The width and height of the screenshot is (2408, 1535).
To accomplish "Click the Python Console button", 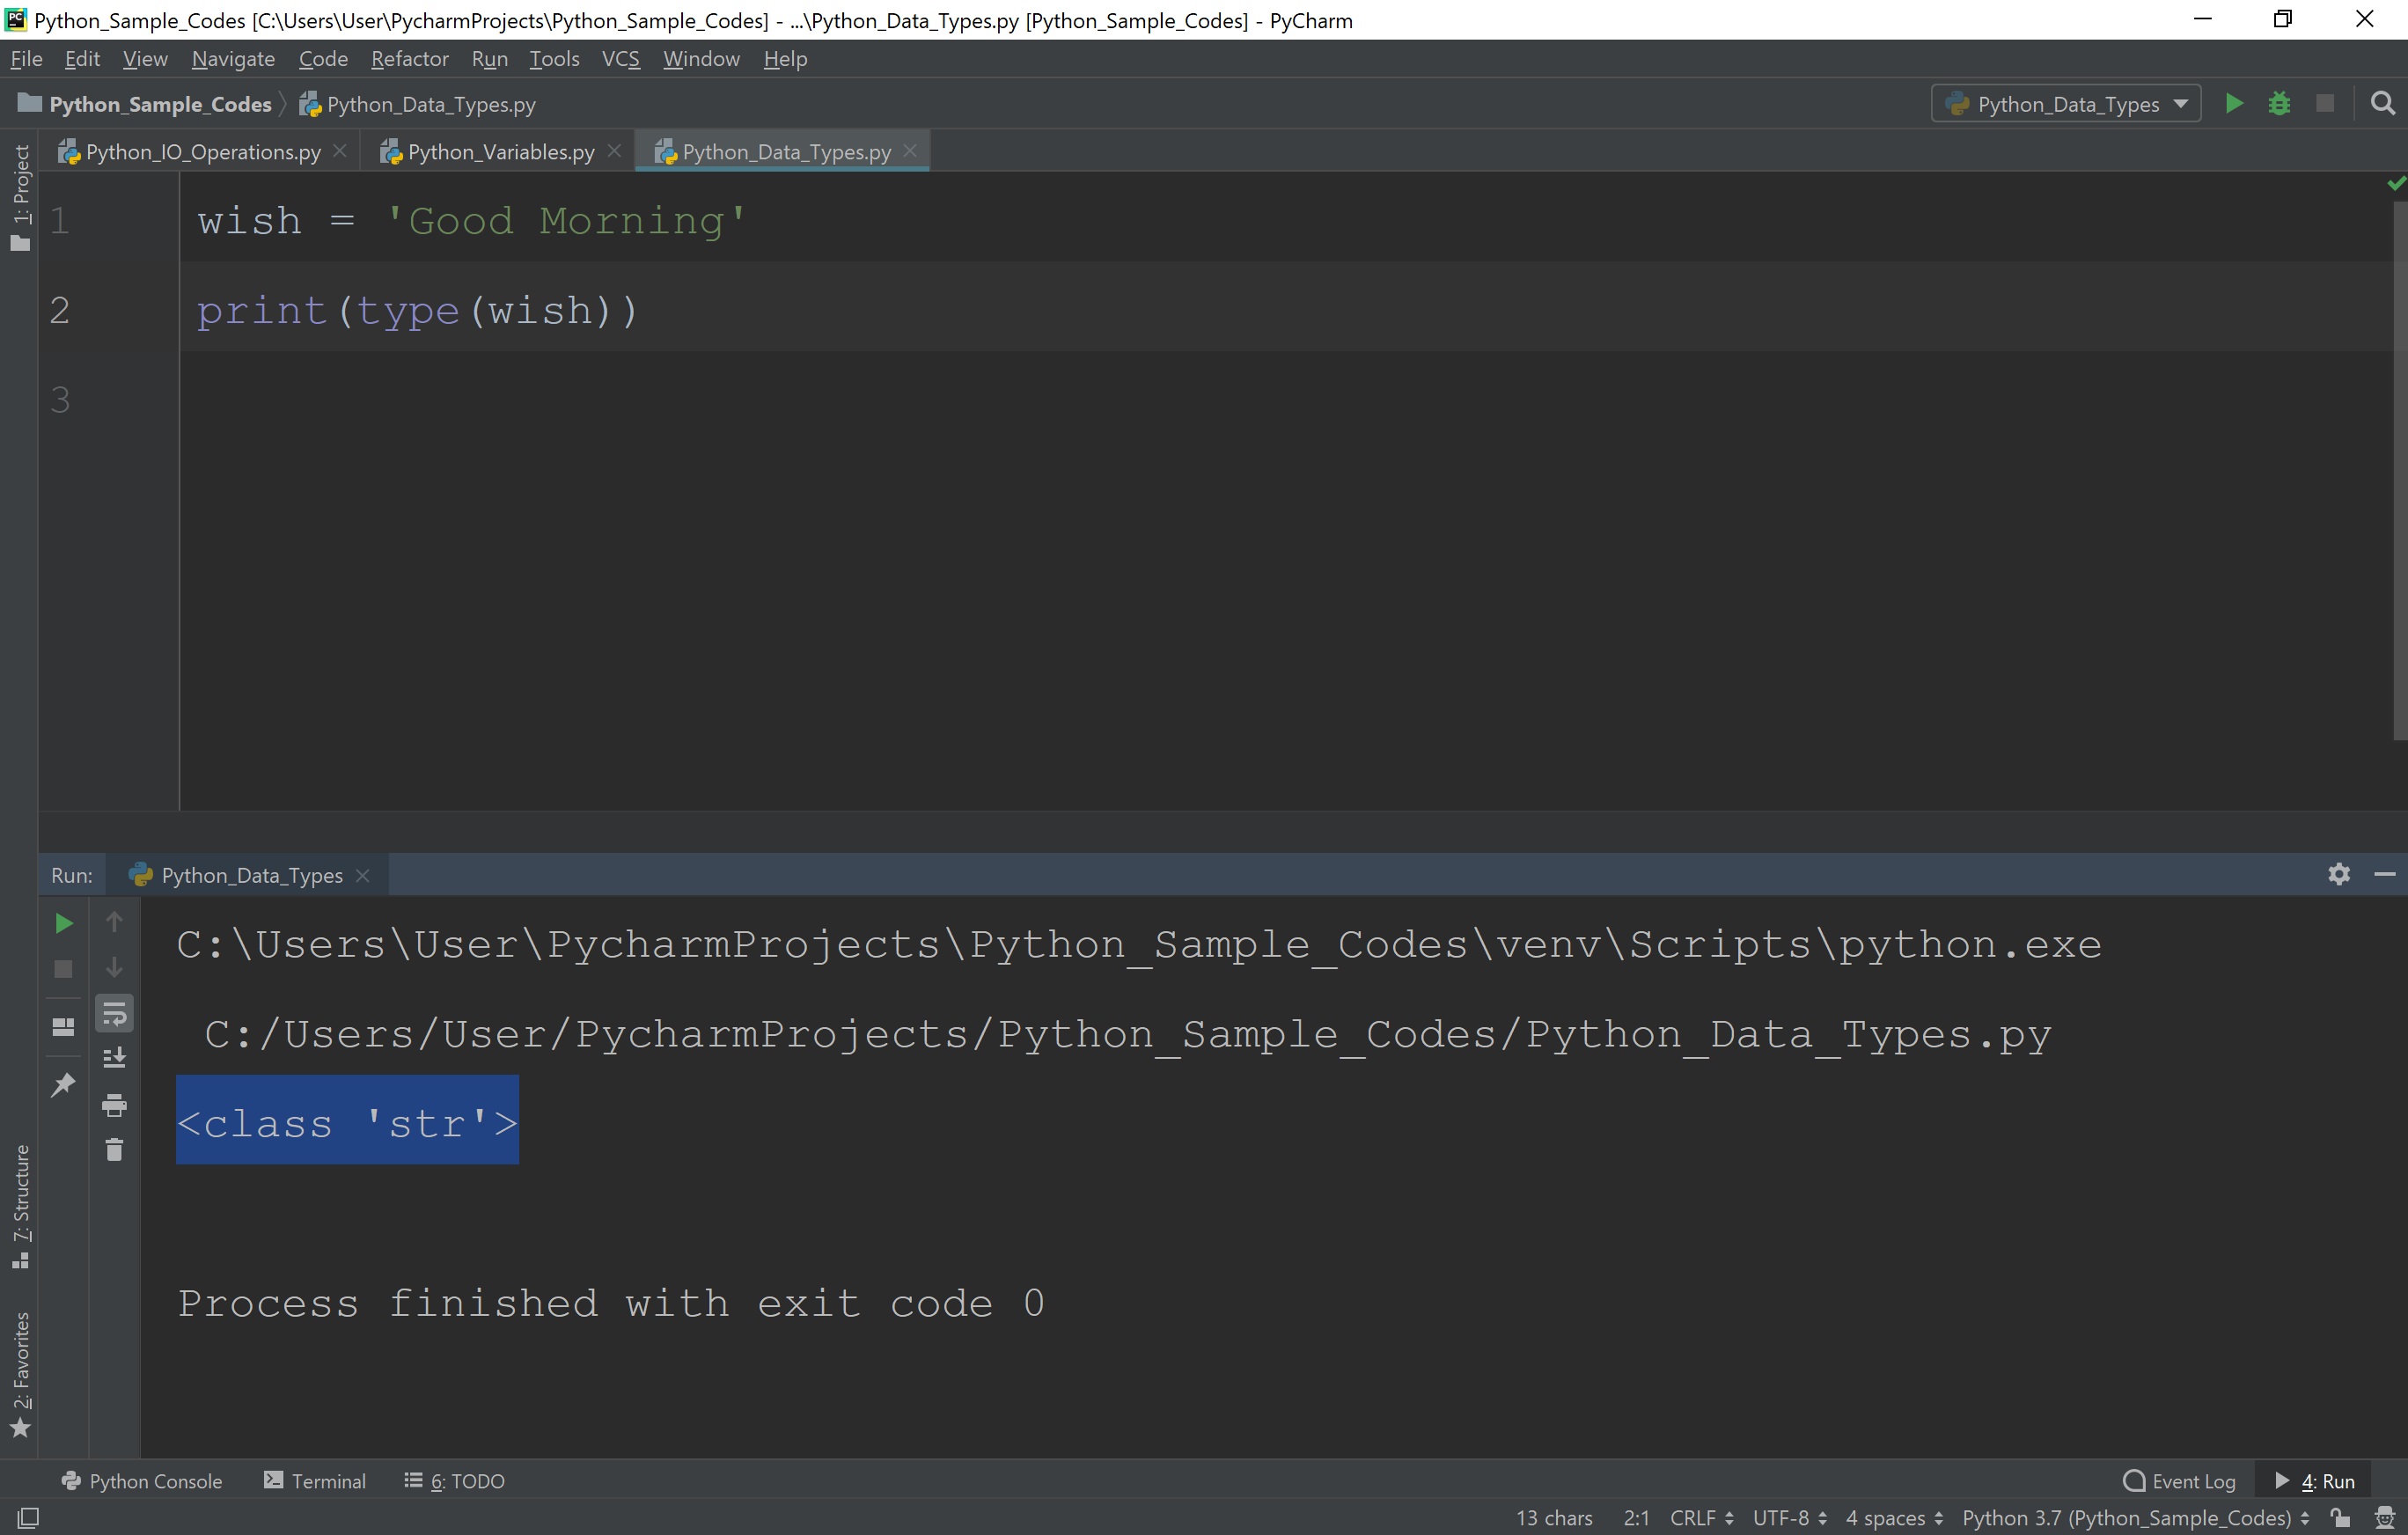I will pyautogui.click(x=142, y=1480).
